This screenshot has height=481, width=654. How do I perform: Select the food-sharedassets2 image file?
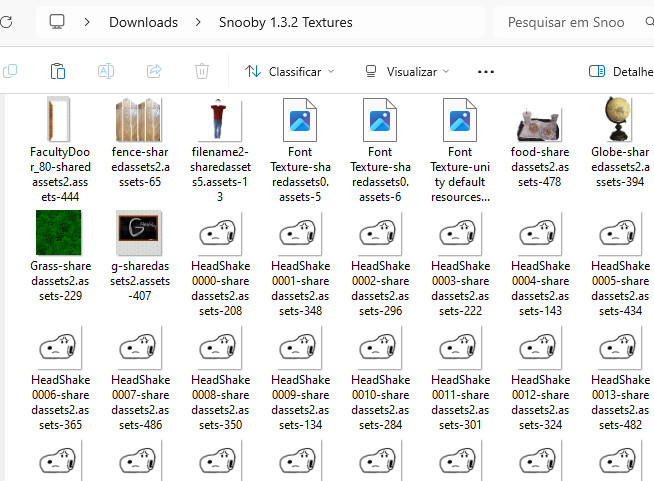pyautogui.click(x=540, y=122)
